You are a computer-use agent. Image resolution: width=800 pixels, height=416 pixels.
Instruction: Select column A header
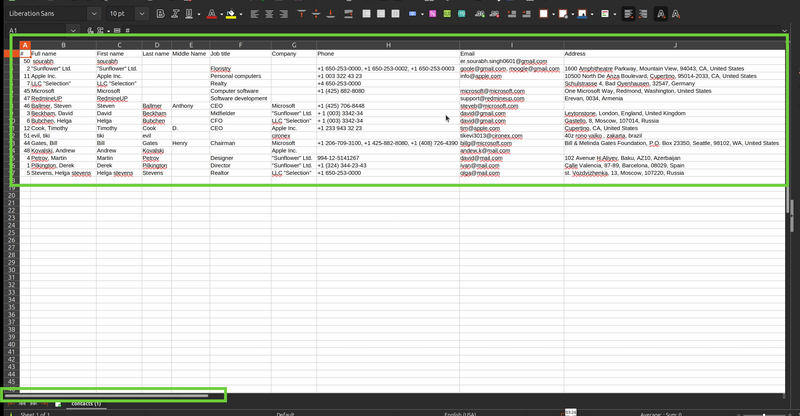(x=26, y=45)
